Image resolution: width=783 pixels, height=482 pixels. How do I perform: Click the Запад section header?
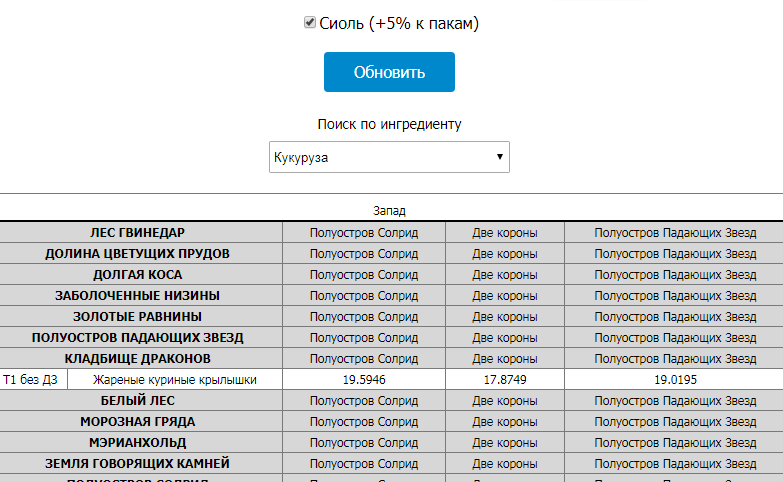[389, 211]
